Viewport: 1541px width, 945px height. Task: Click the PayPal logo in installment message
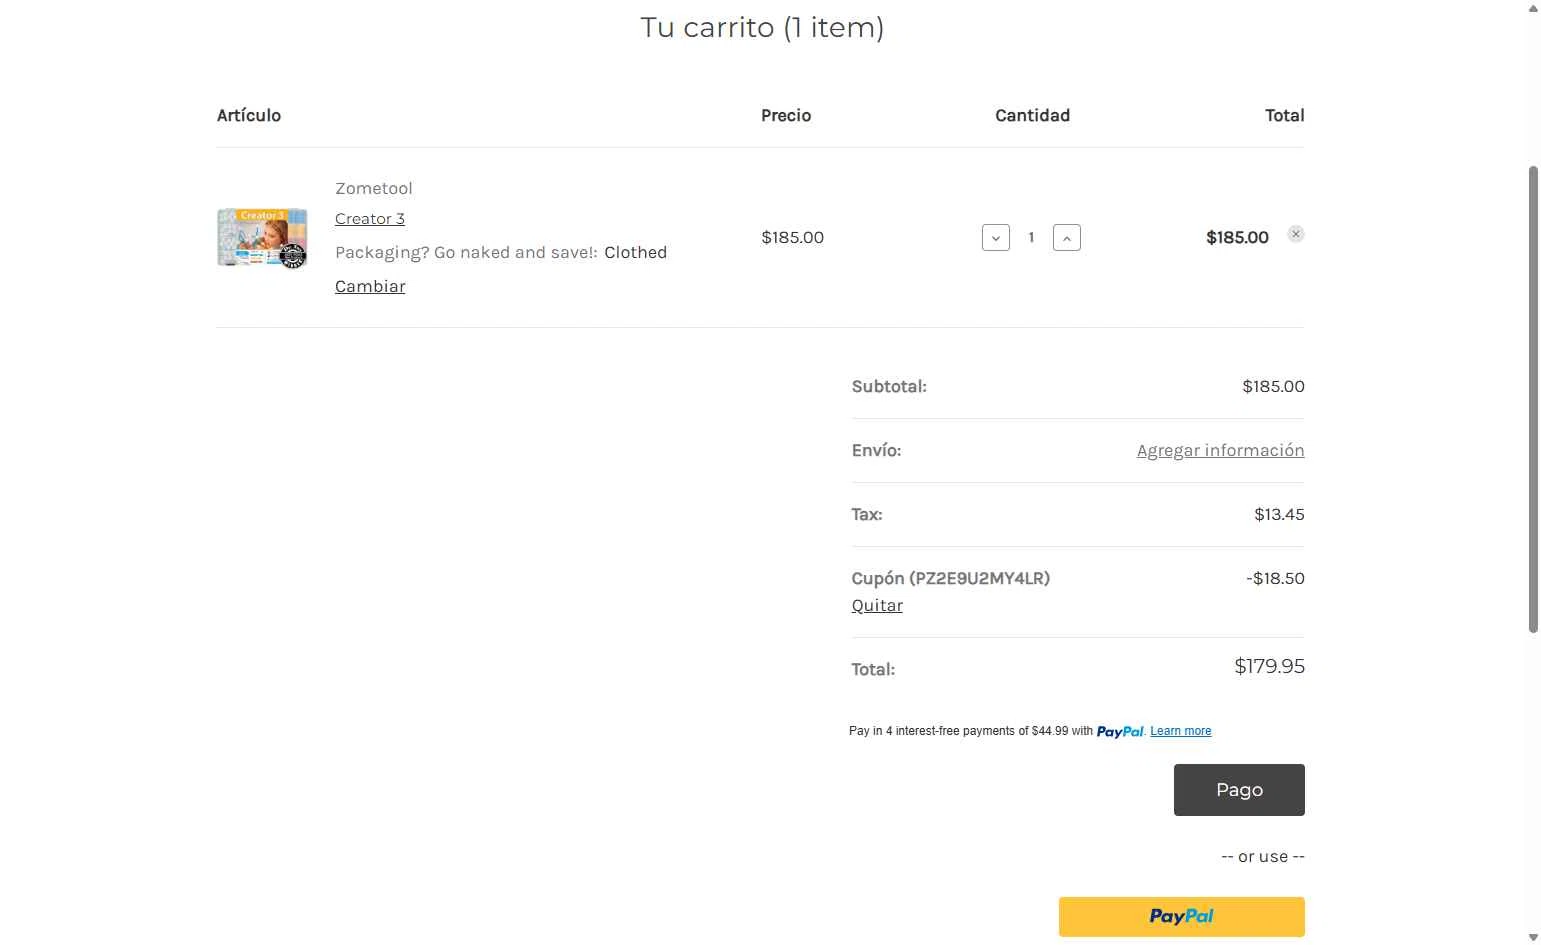click(1120, 732)
